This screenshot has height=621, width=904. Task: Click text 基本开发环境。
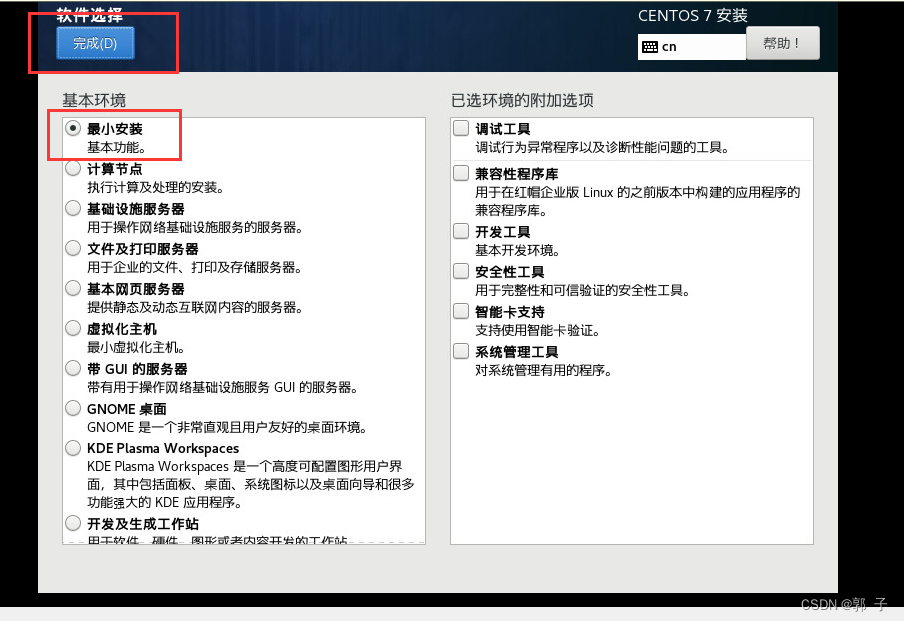(517, 250)
